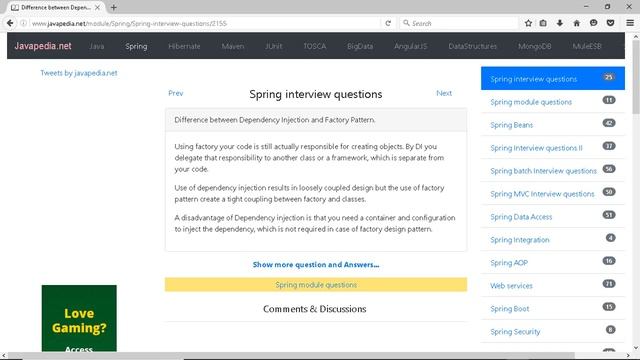
Task: Click the browser Search field
Action: coord(459,23)
